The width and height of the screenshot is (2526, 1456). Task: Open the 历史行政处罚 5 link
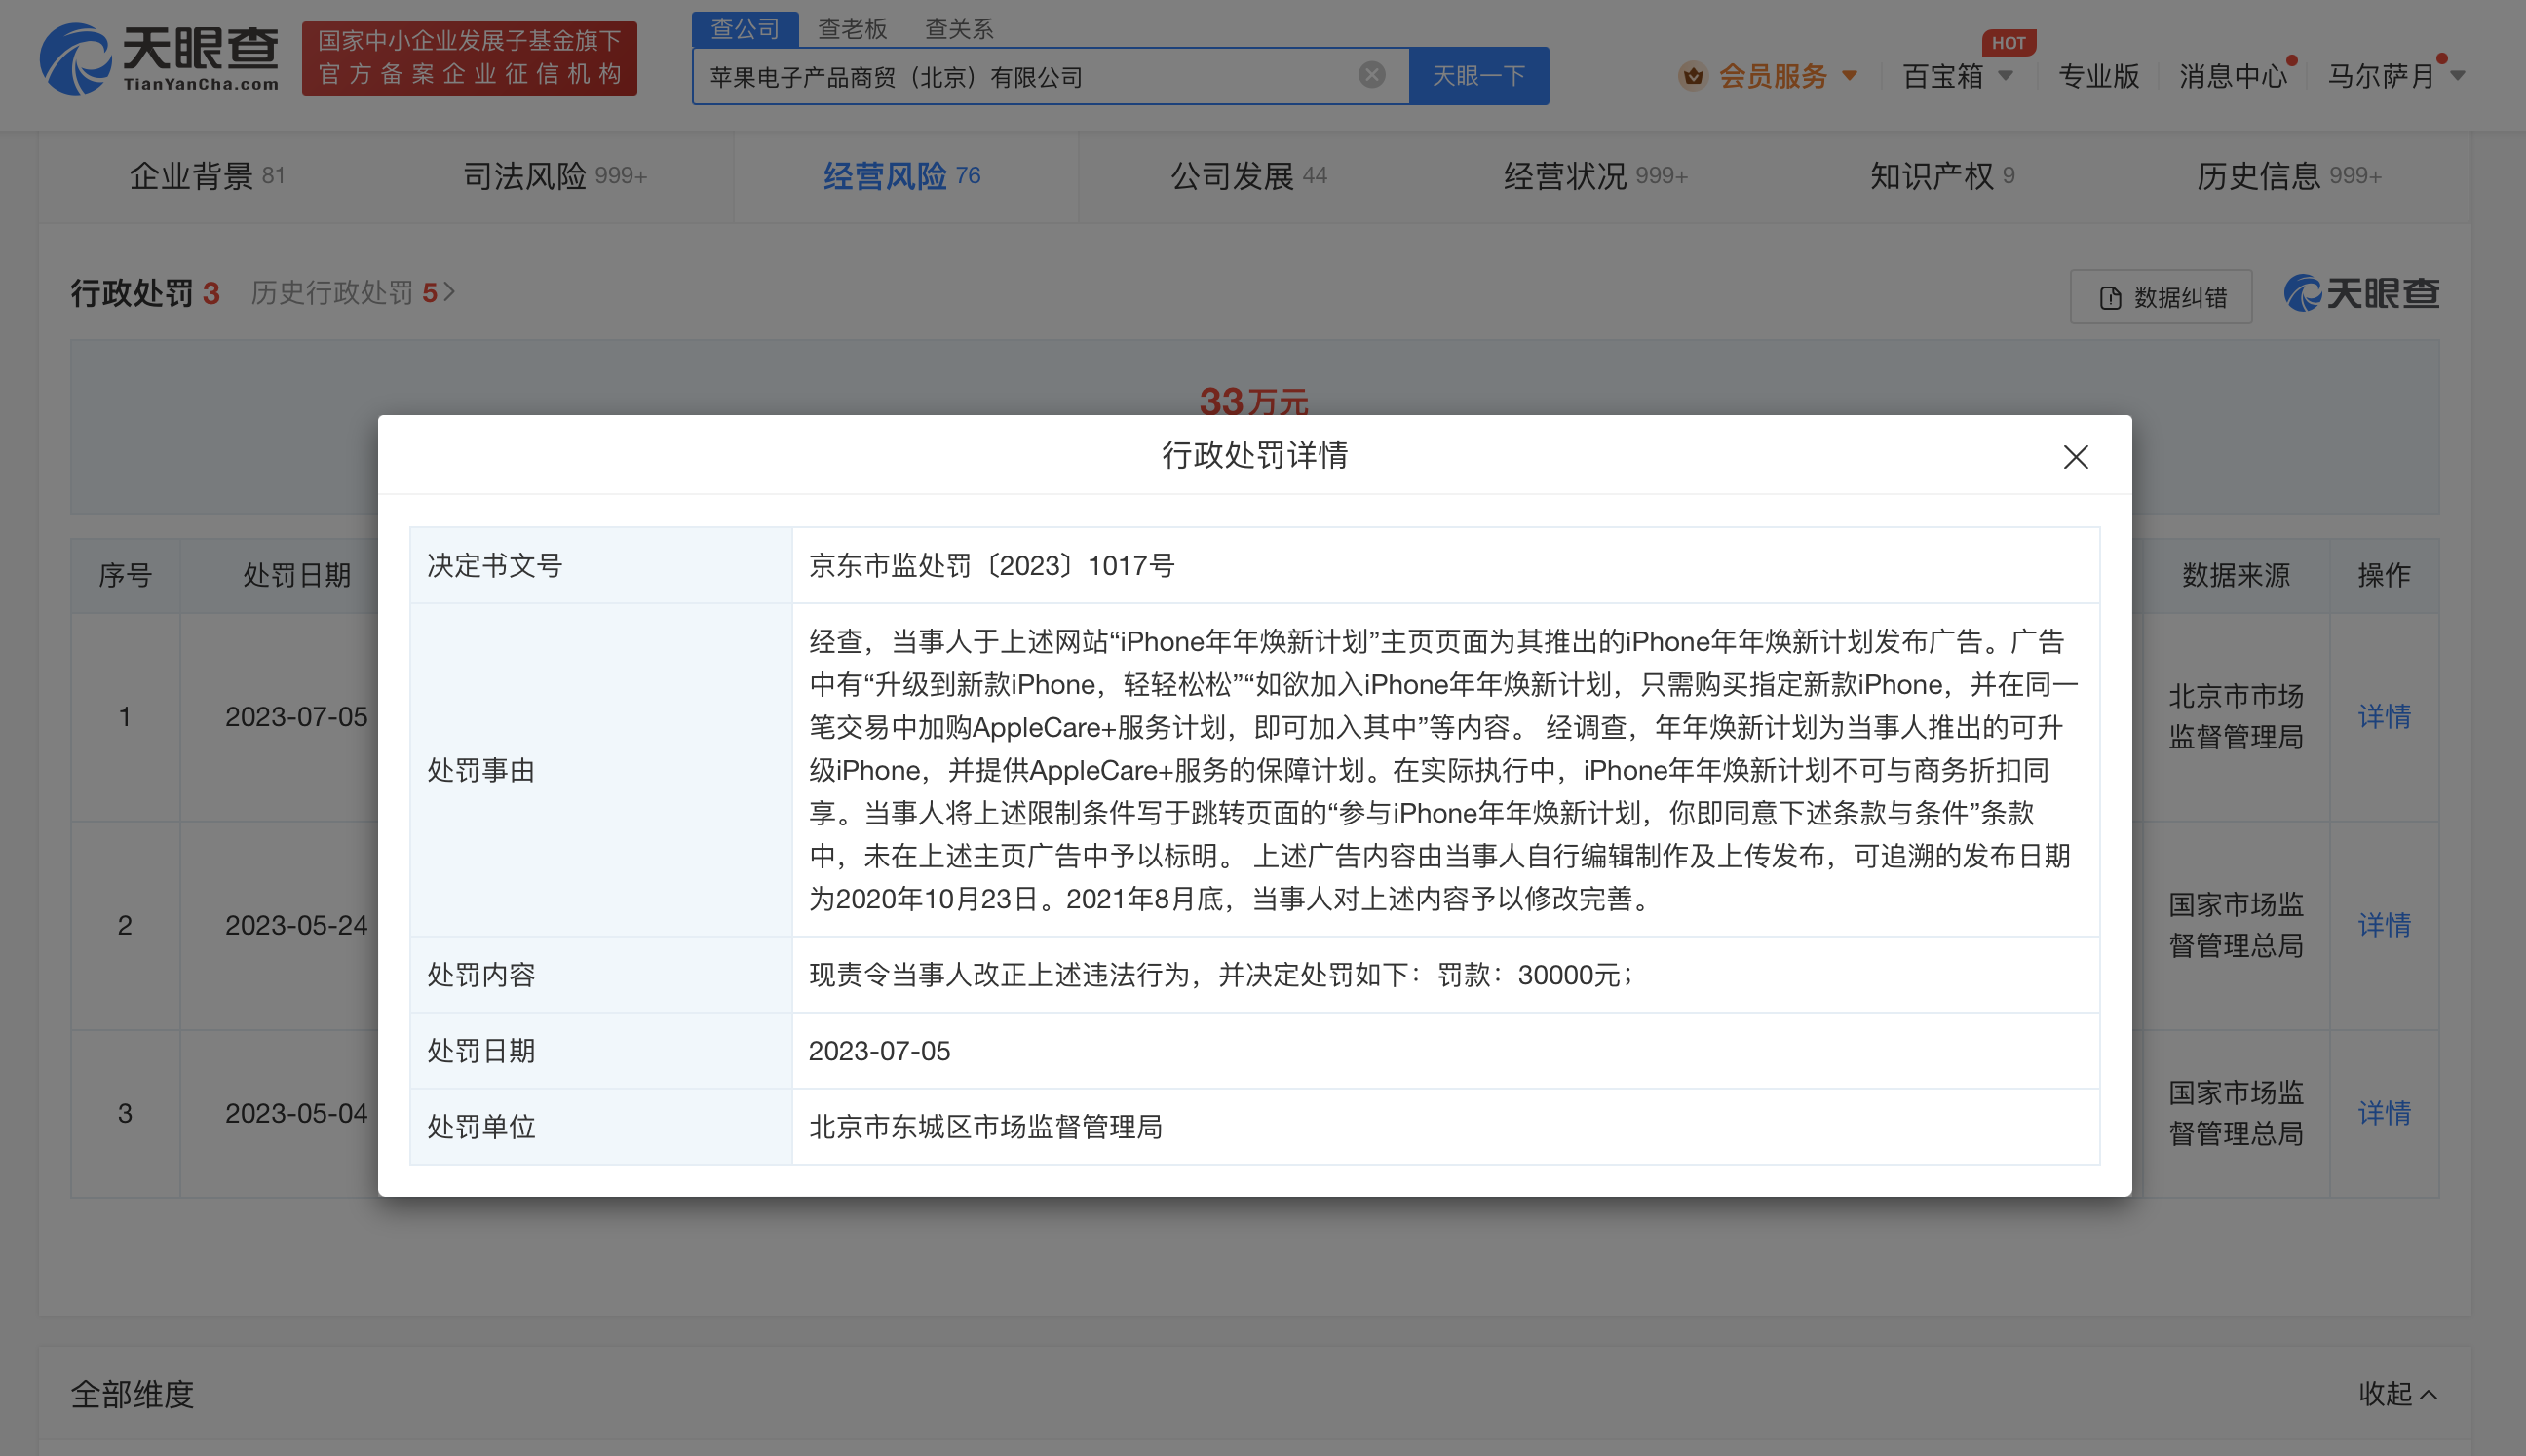pos(353,293)
